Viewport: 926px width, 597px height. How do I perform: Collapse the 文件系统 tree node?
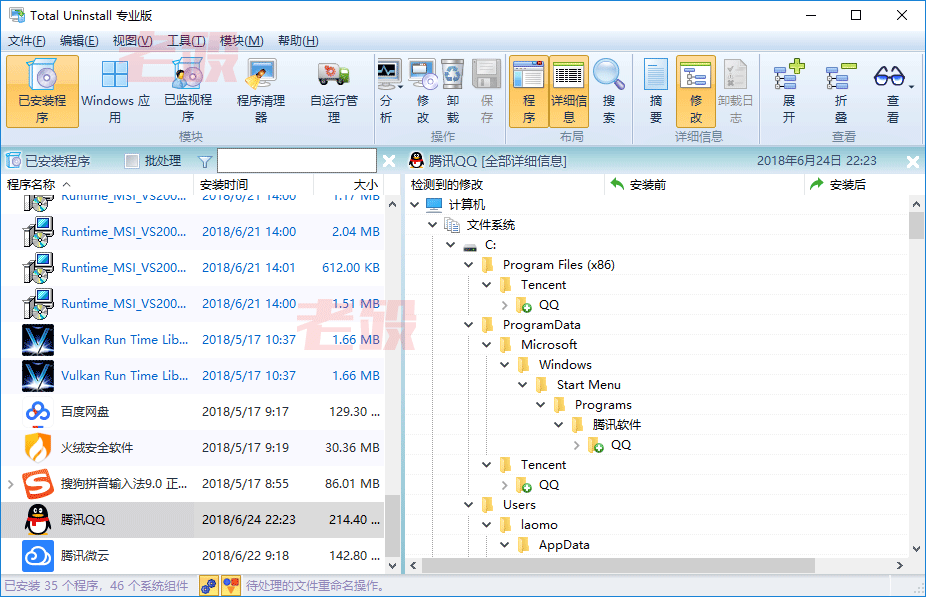tap(432, 224)
